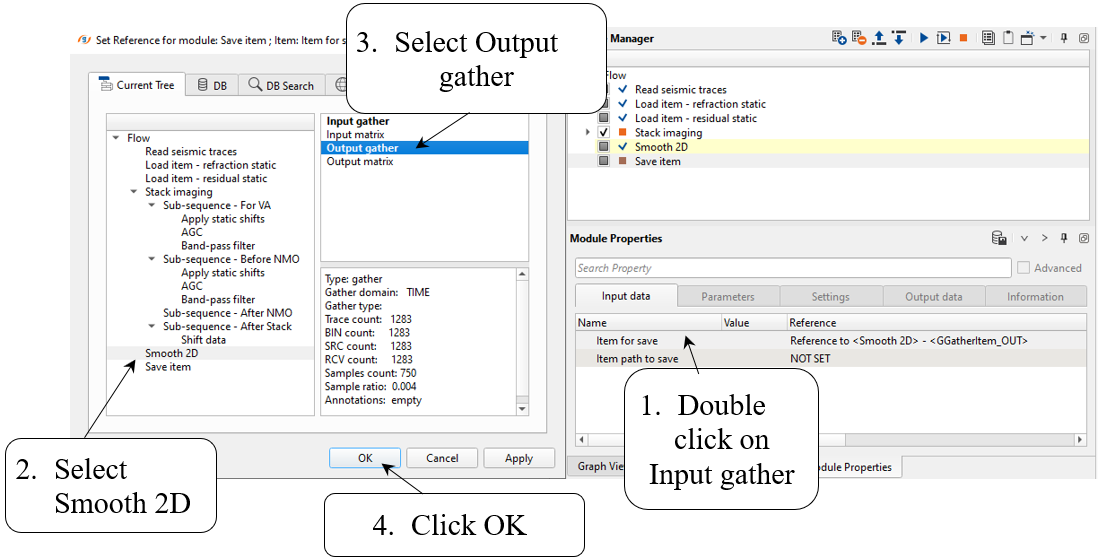Image resolution: width=1099 pixels, height=559 pixels.
Task: Expand Stack imaging in the Manager list
Action: pos(588,132)
